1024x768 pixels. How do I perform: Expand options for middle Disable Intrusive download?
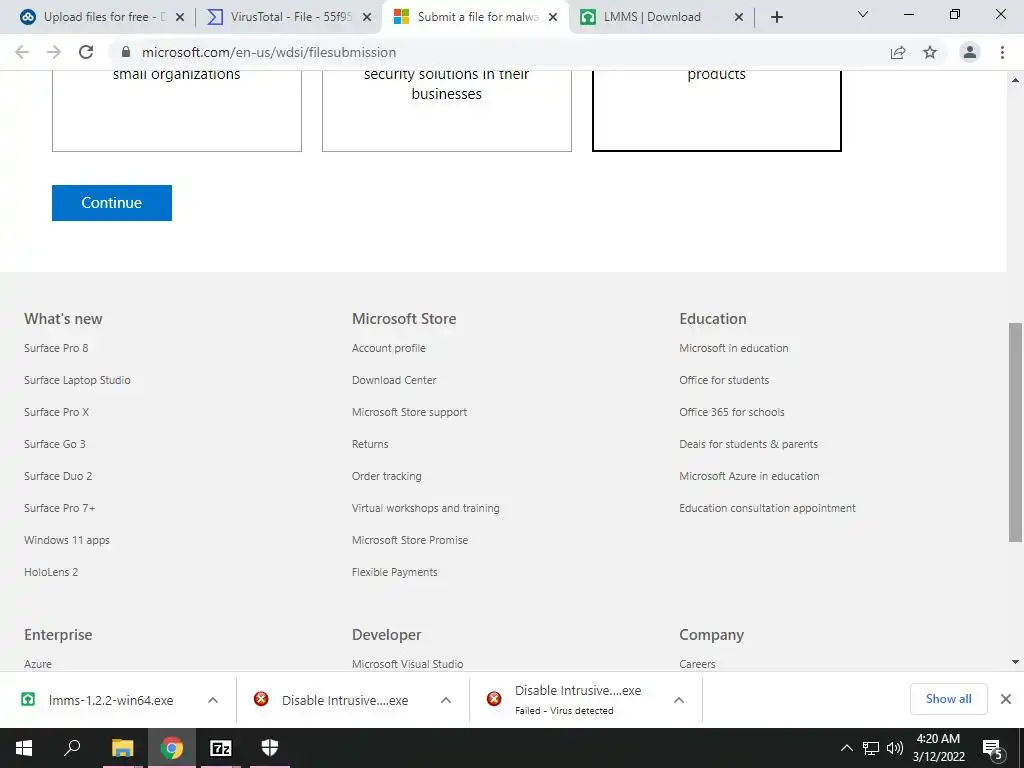446,700
